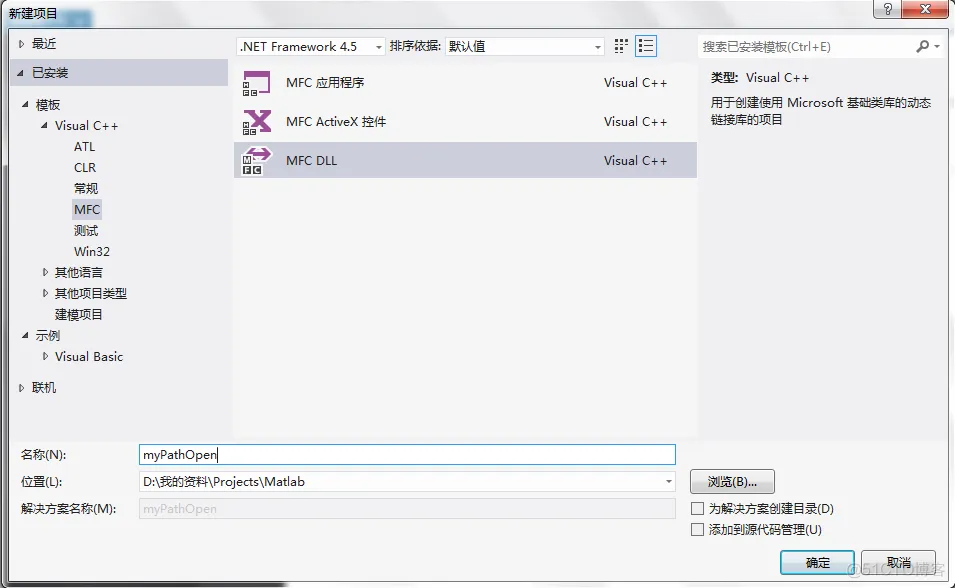Click Visual Basic label under 示例
The height and width of the screenshot is (588, 955).
(89, 356)
